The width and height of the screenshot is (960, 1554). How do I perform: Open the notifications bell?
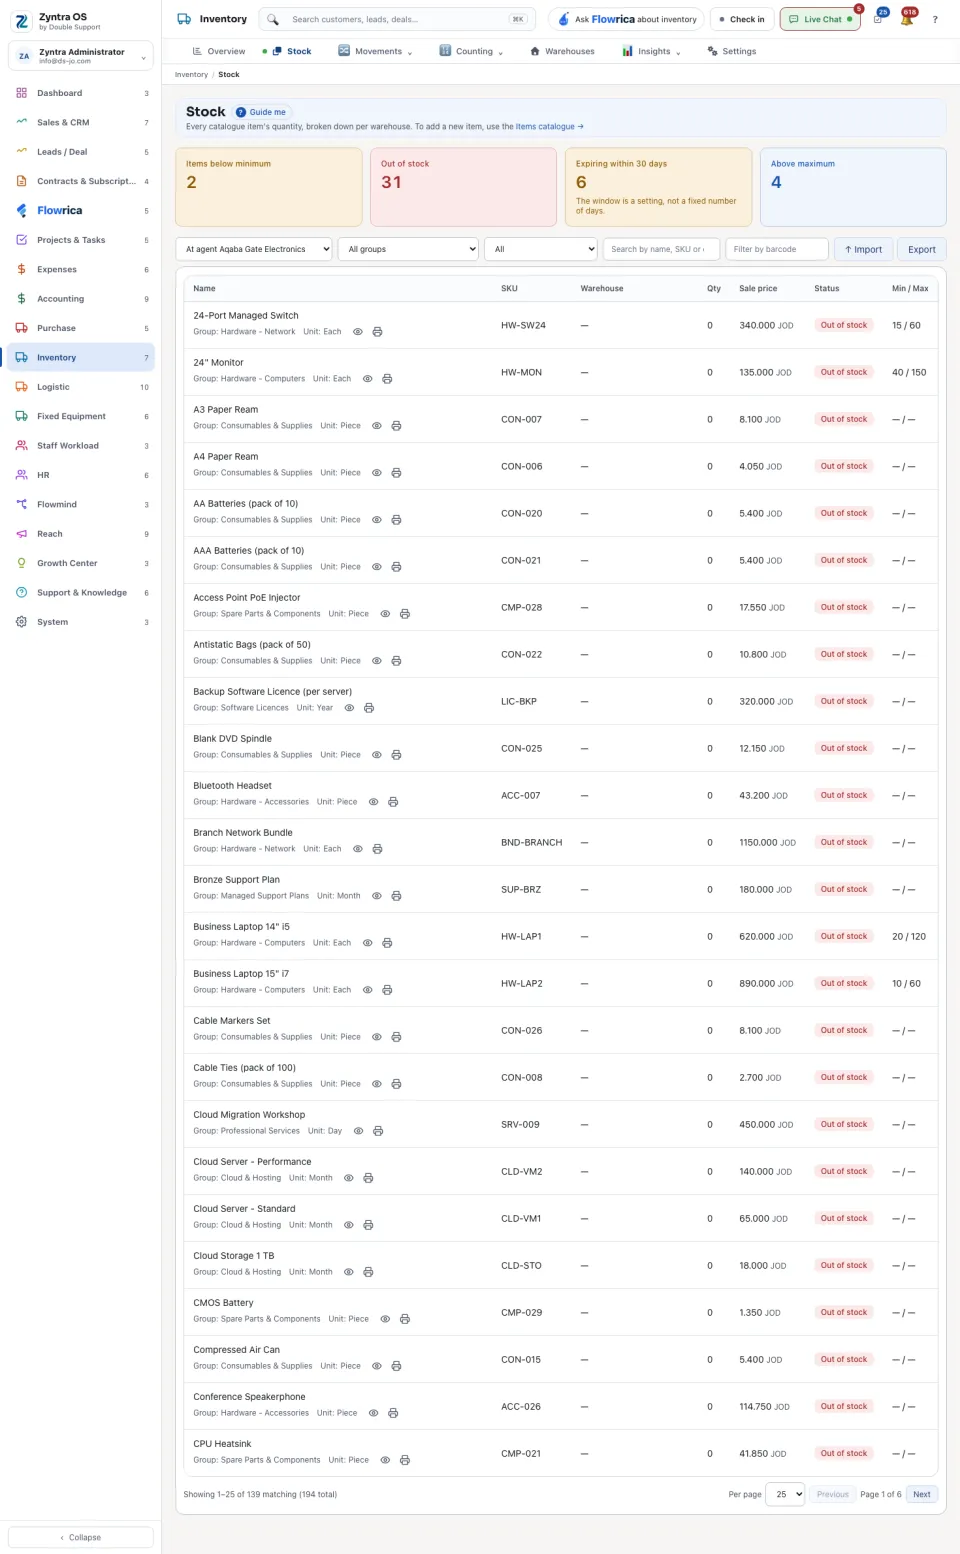pos(907,19)
